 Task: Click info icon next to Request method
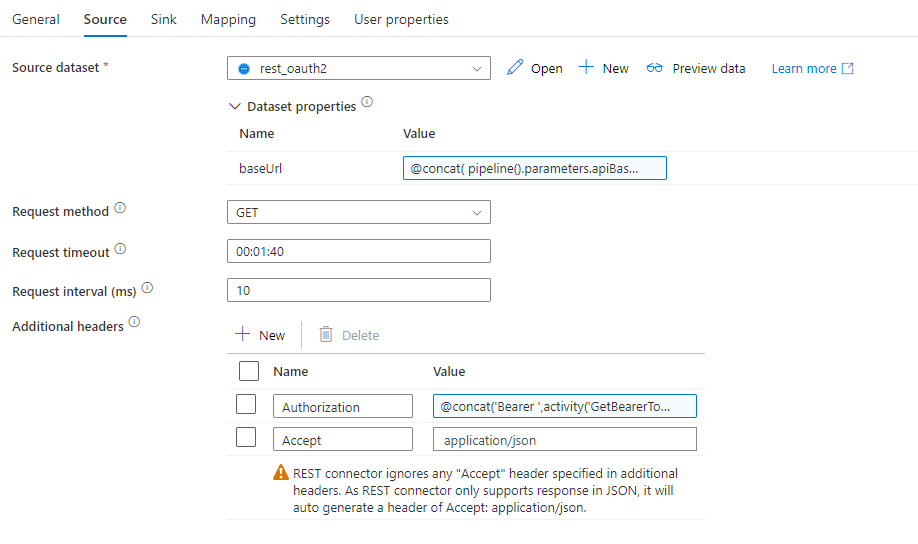pyautogui.click(x=120, y=208)
